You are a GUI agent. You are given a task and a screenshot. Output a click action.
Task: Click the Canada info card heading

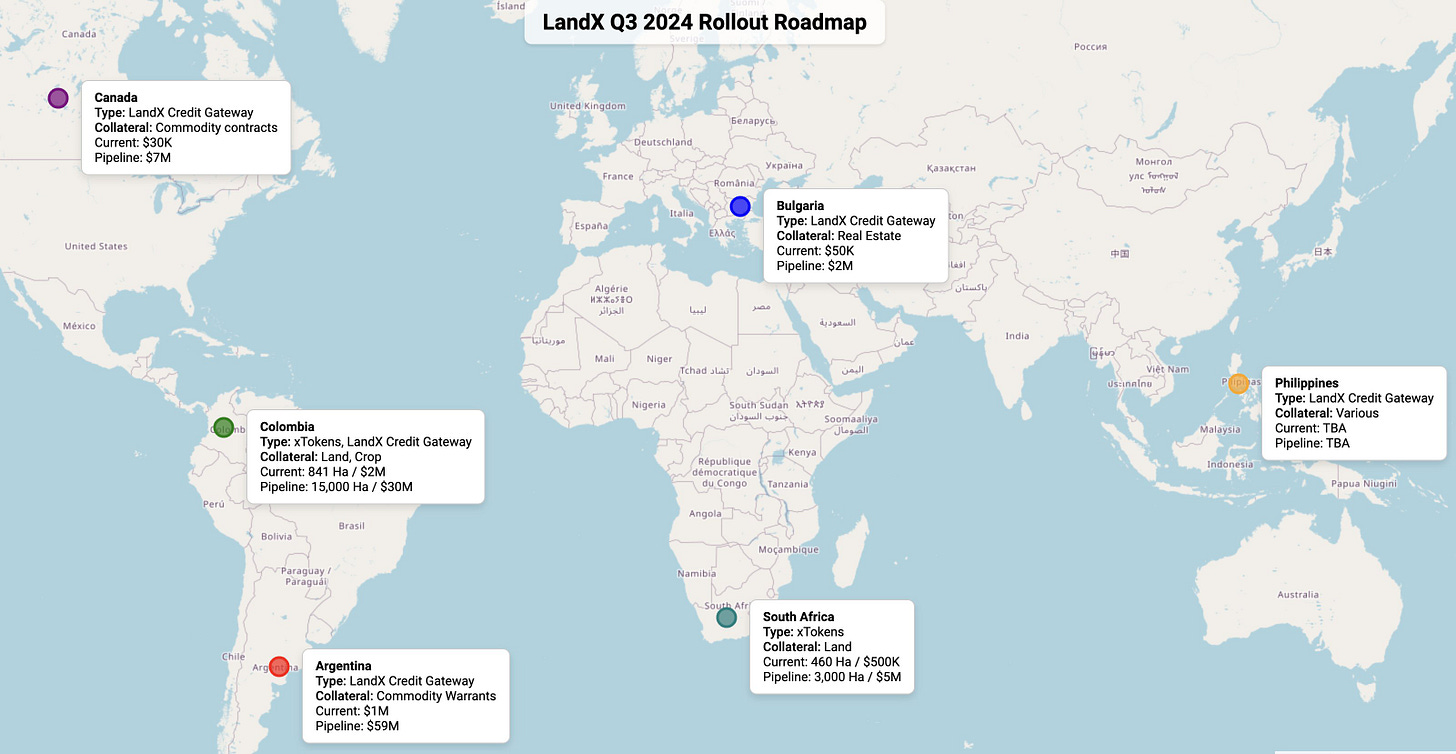click(116, 98)
